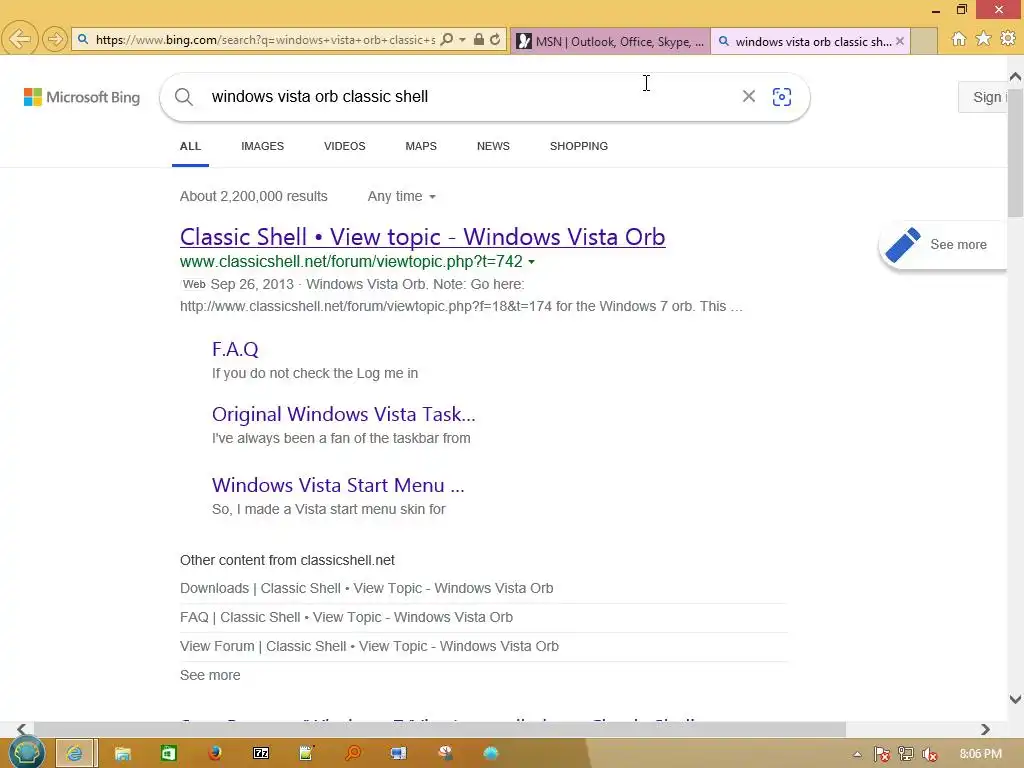Click the orange magnifier taskbar icon

click(x=353, y=754)
